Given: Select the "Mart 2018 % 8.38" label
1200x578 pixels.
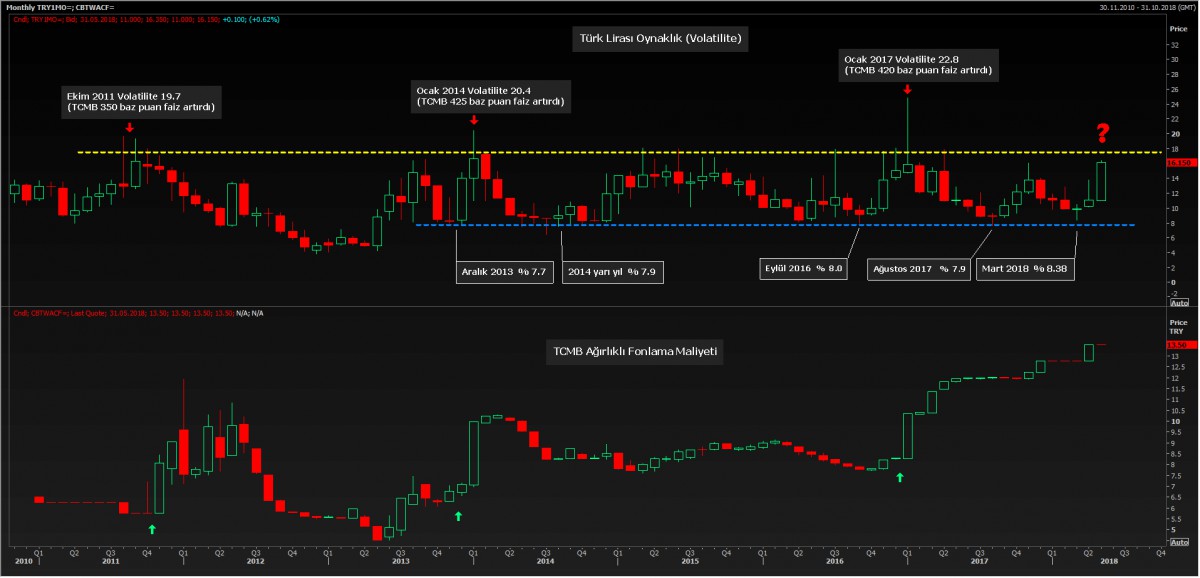Looking at the screenshot, I should pyautogui.click(x=1025, y=269).
